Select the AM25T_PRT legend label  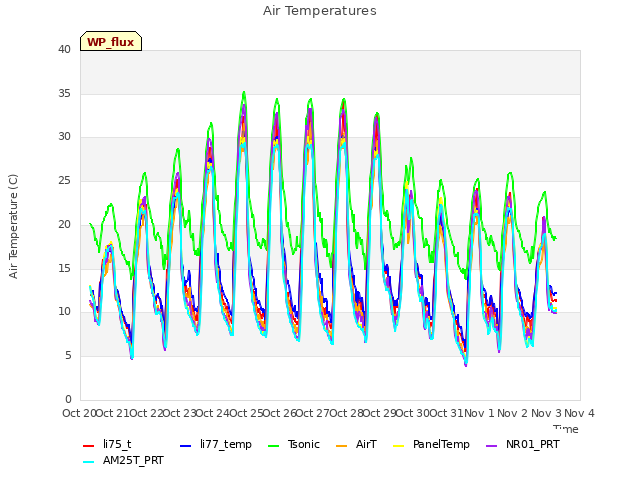133,461
